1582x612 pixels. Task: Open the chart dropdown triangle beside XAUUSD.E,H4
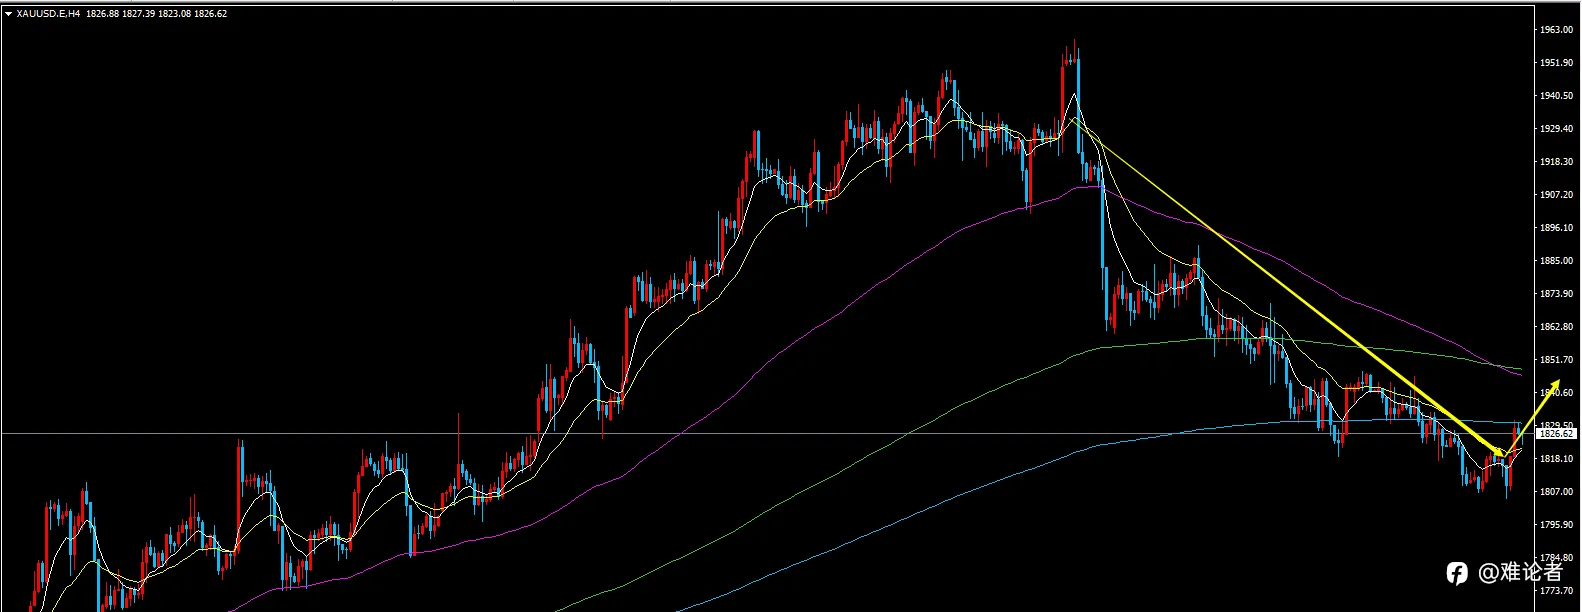click(8, 14)
